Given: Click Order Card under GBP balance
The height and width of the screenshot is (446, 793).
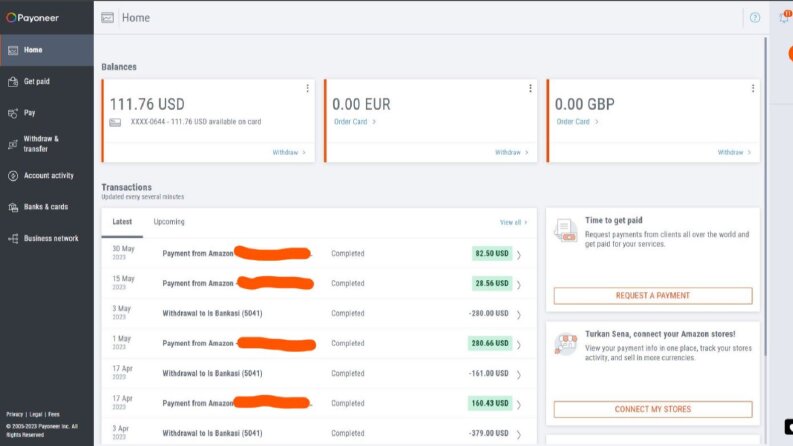Looking at the screenshot, I should 577,122.
